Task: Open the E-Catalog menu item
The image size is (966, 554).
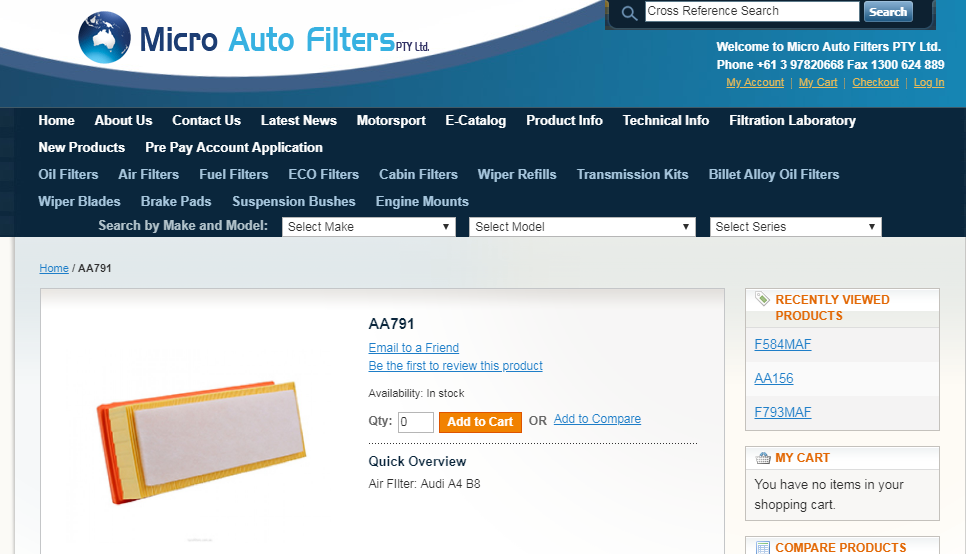Action: (x=476, y=121)
